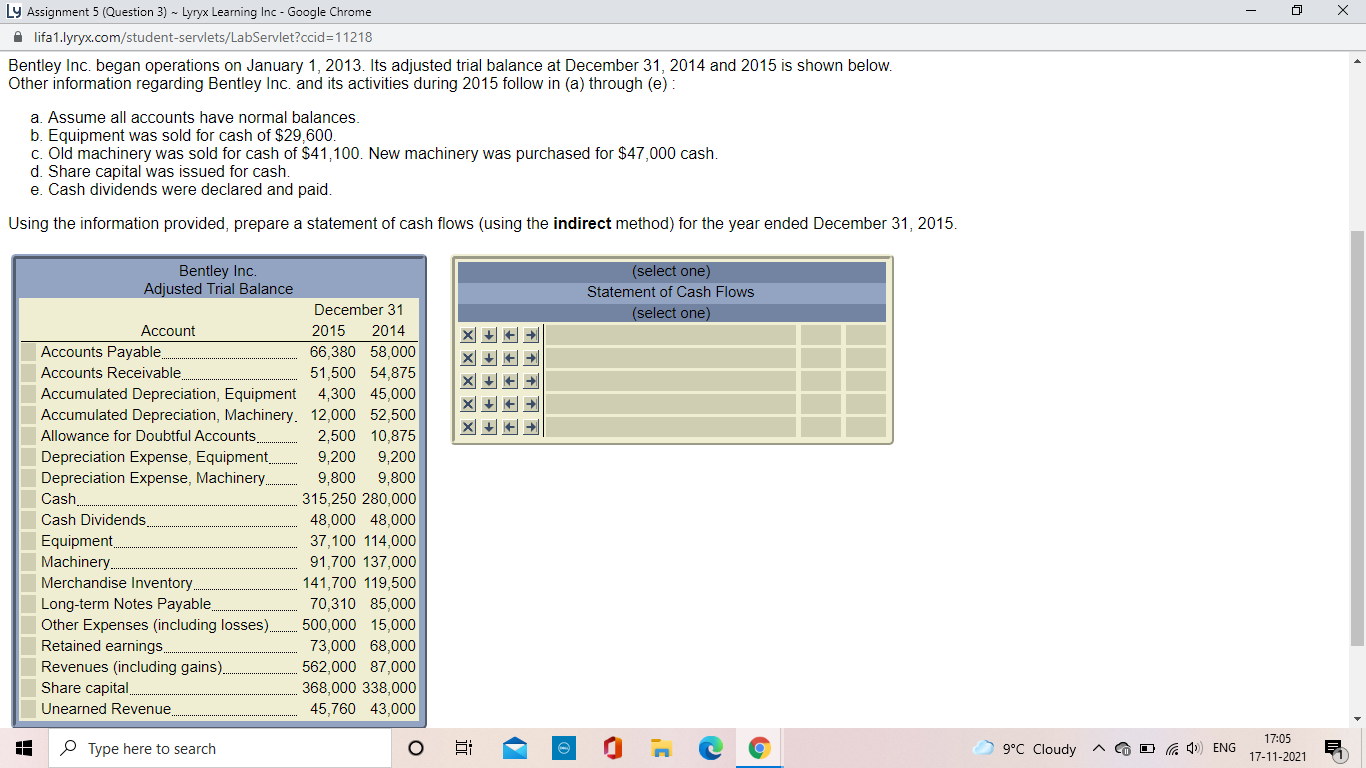Insert a row using the second row's down-arrow icon
This screenshot has width=1366, height=768.
pos(488,357)
